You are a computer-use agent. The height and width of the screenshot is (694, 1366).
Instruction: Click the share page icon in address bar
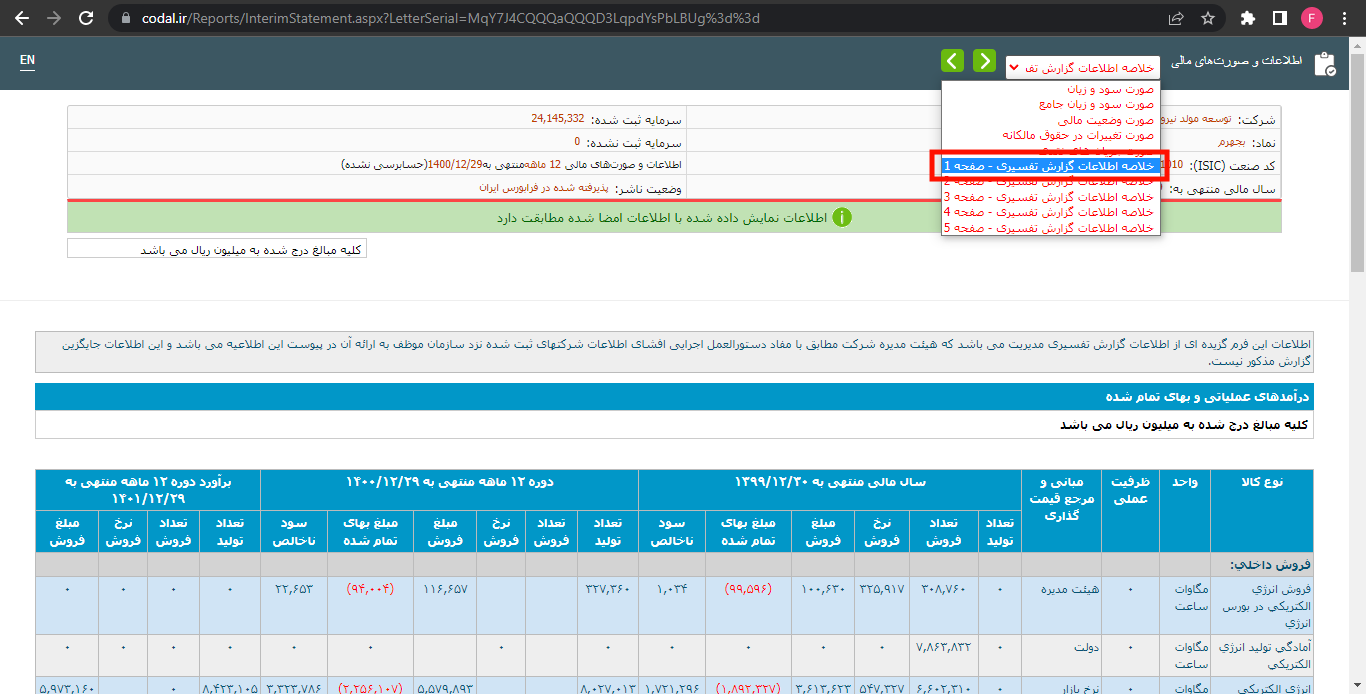pyautogui.click(x=1176, y=18)
